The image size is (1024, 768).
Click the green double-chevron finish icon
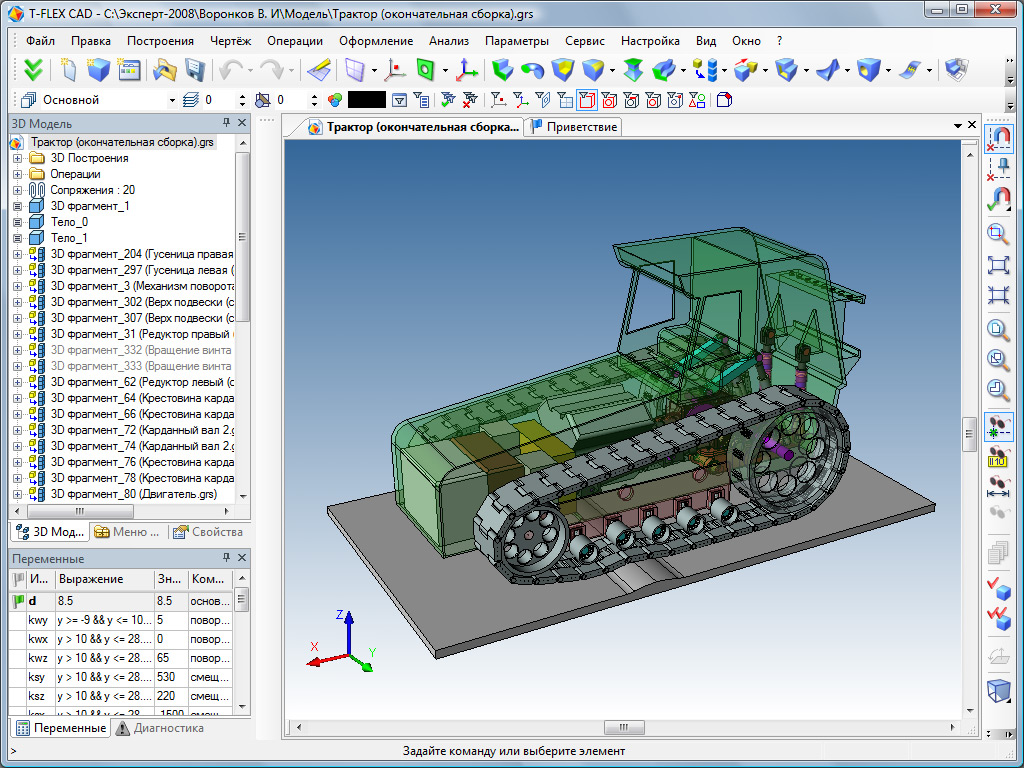[x=33, y=69]
